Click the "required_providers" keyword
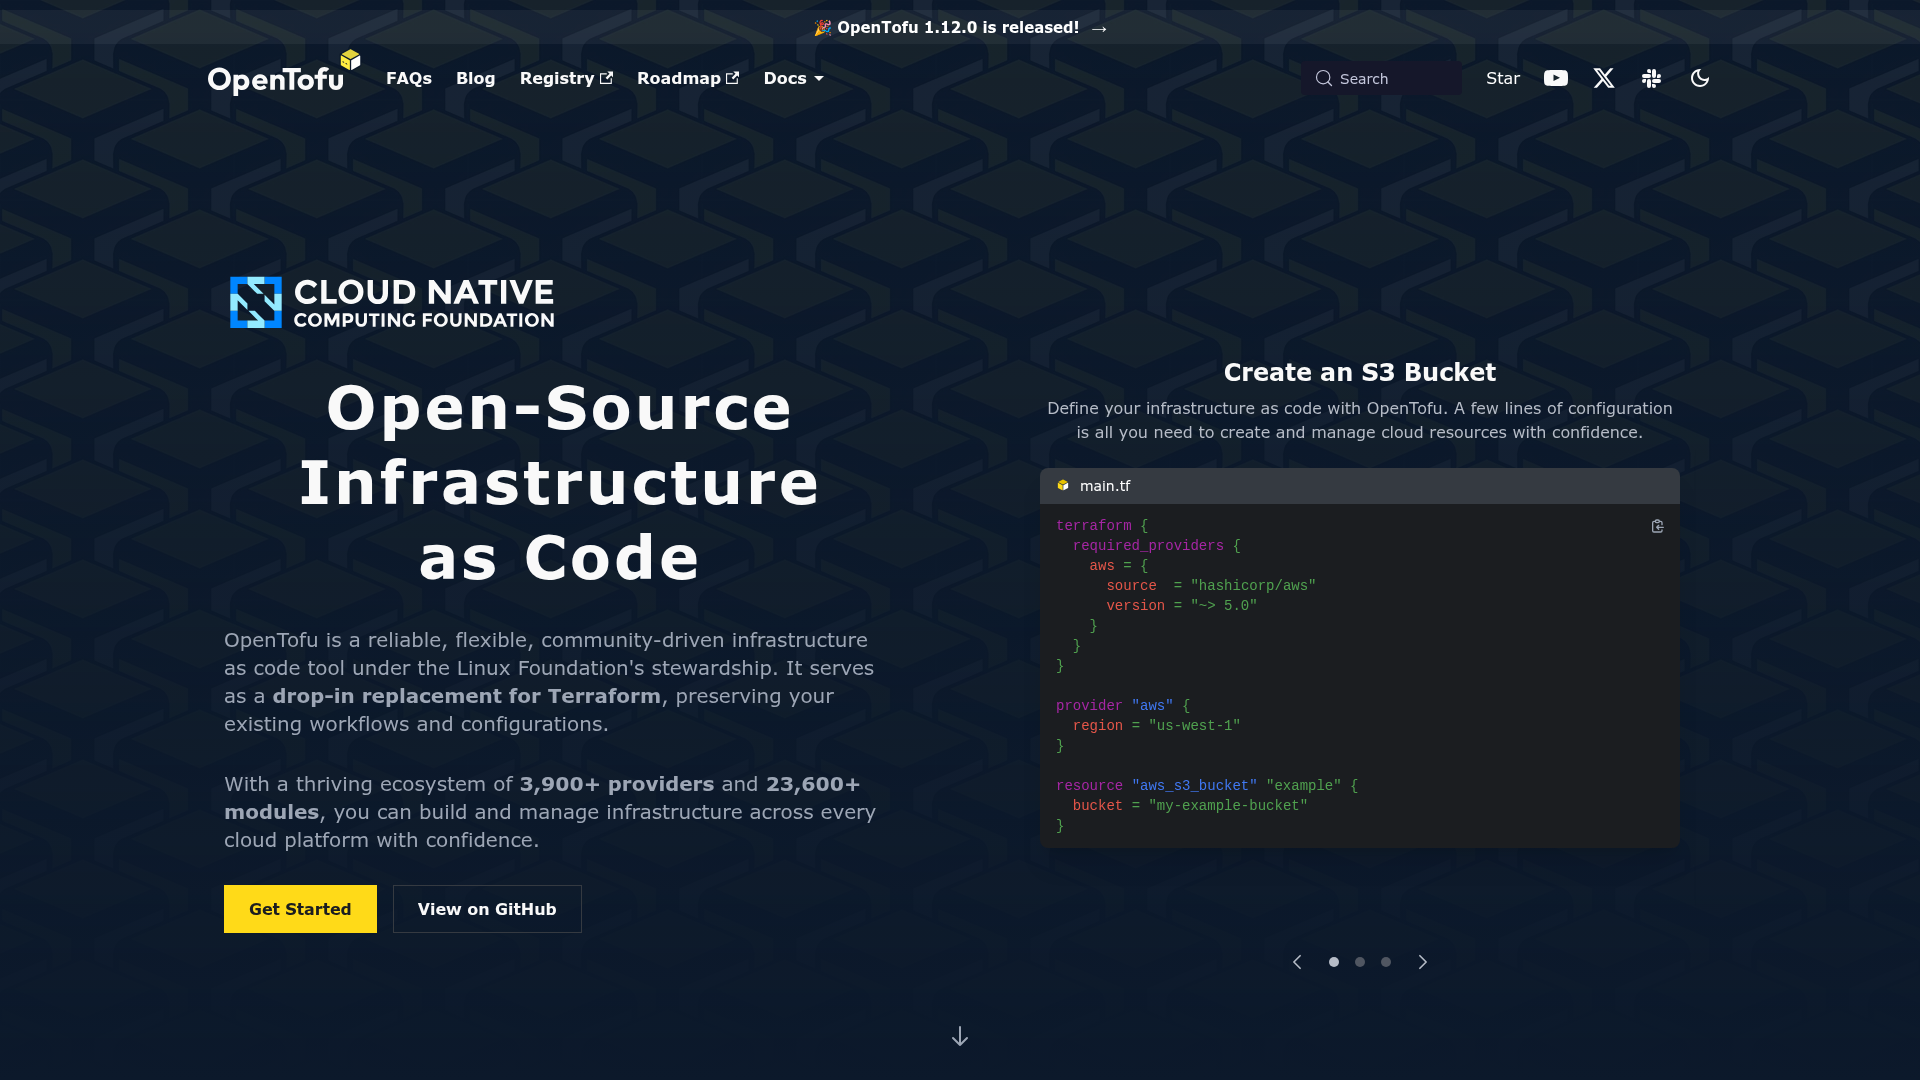Image resolution: width=1920 pixels, height=1080 pixels. (x=1148, y=546)
